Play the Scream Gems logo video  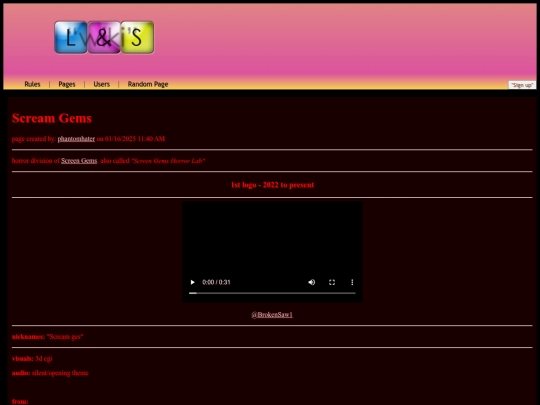(193, 282)
